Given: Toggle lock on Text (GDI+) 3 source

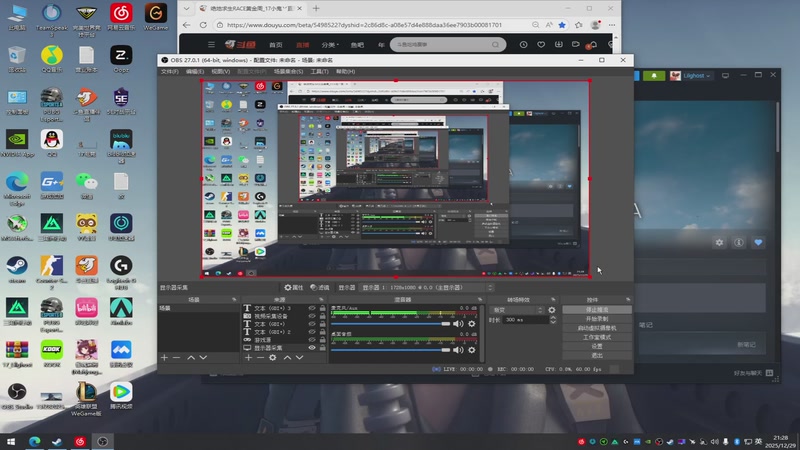Looking at the screenshot, I should 322,308.
